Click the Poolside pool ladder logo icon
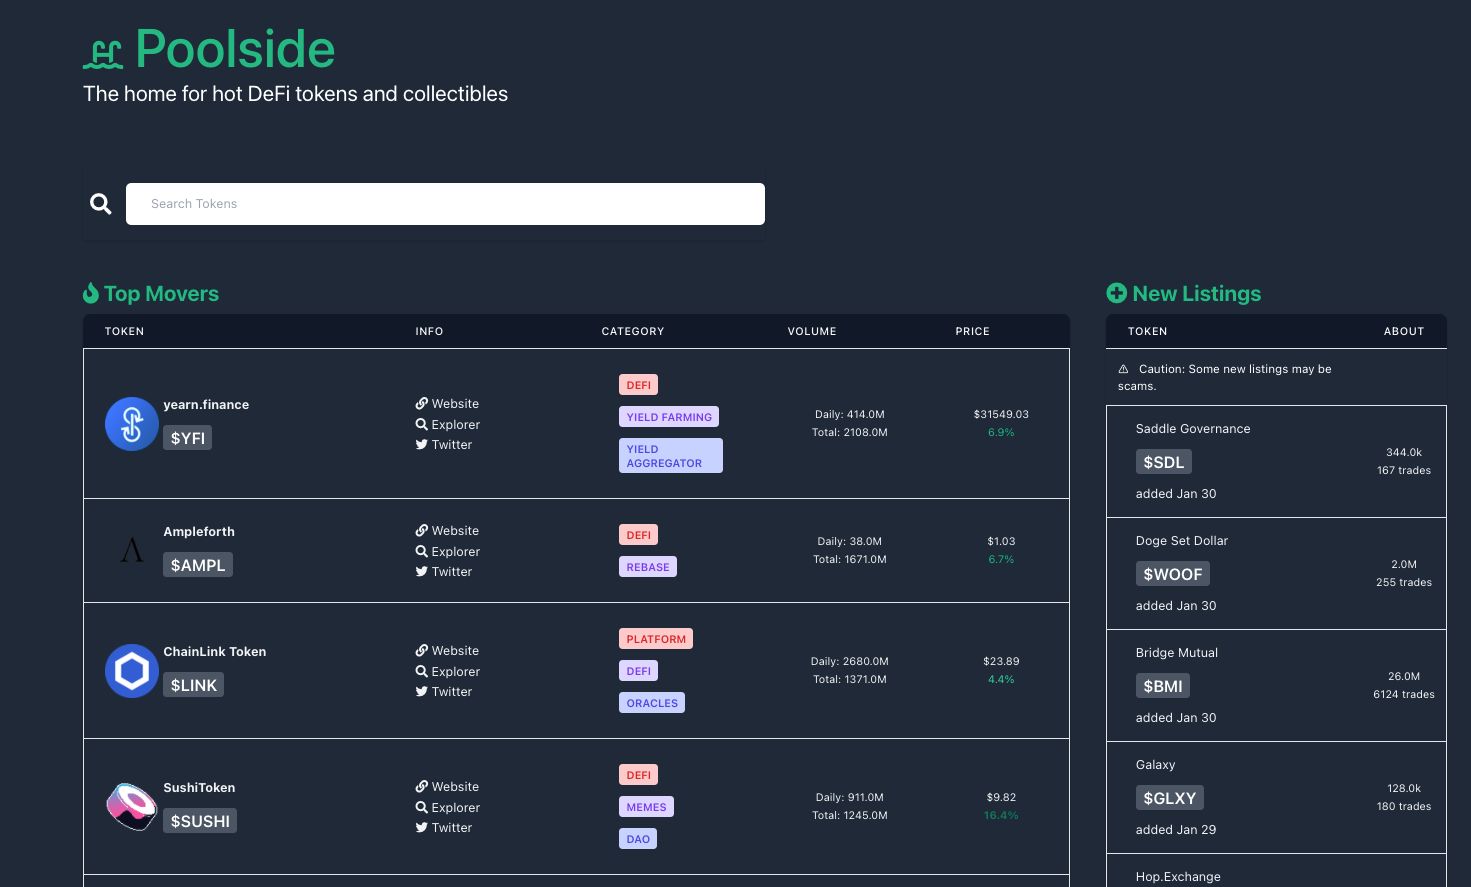 [x=103, y=54]
